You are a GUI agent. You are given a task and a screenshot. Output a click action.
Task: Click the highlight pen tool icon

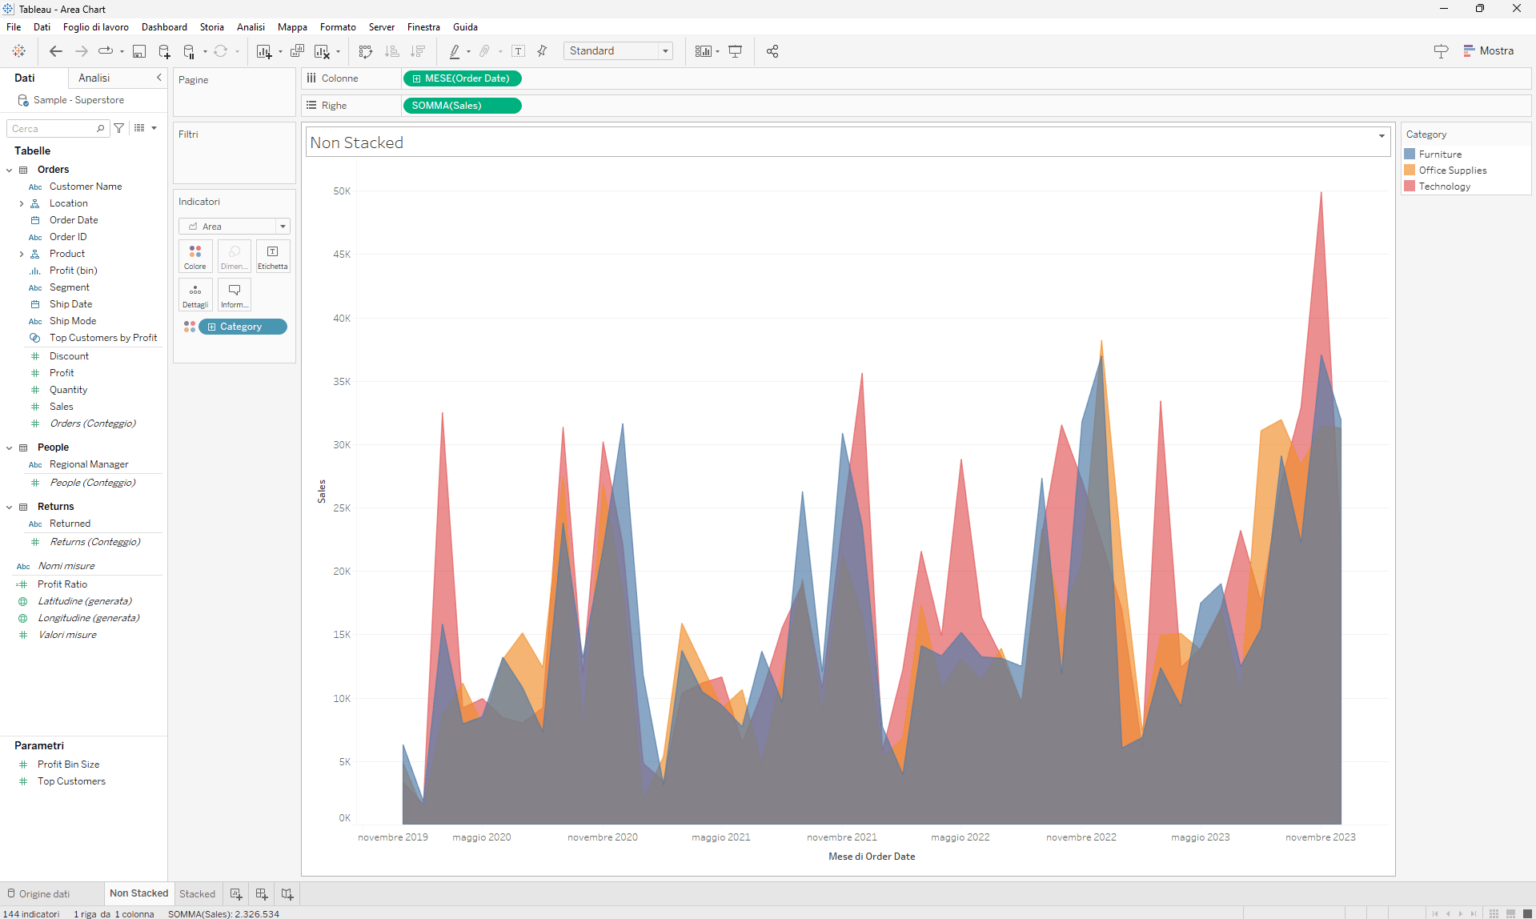click(455, 51)
